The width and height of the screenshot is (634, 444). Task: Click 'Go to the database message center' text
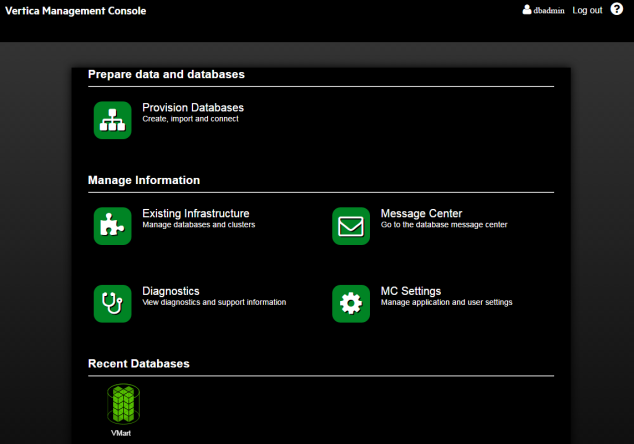444,225
